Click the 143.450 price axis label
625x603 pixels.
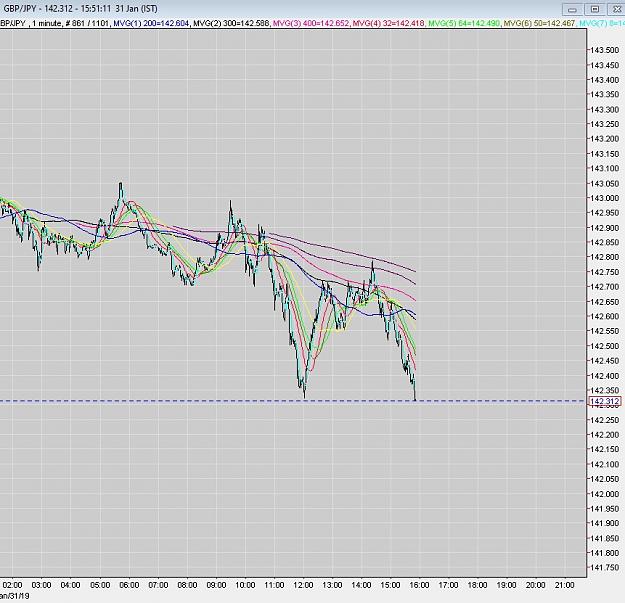[605, 65]
